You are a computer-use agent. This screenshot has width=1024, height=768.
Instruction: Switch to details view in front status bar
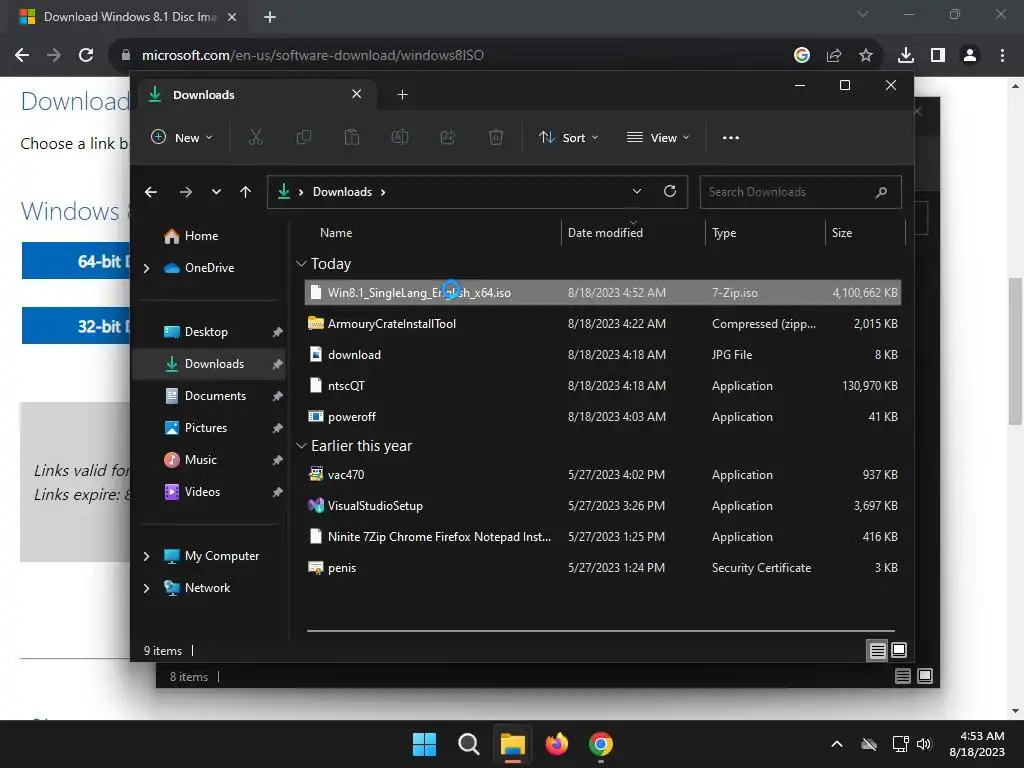pyautogui.click(x=877, y=650)
